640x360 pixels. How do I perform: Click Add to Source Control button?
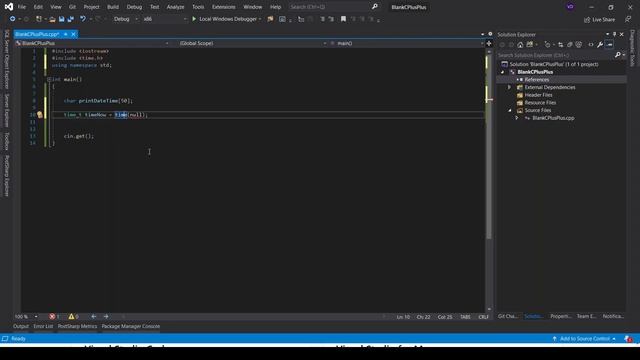[x=584, y=339]
